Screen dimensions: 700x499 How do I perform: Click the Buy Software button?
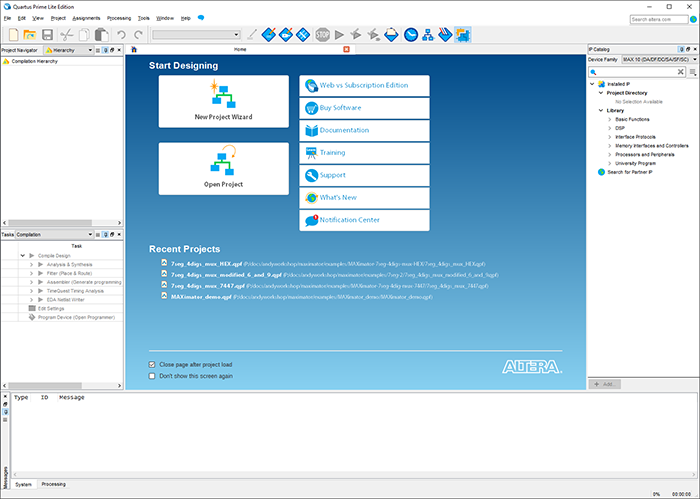coord(364,108)
